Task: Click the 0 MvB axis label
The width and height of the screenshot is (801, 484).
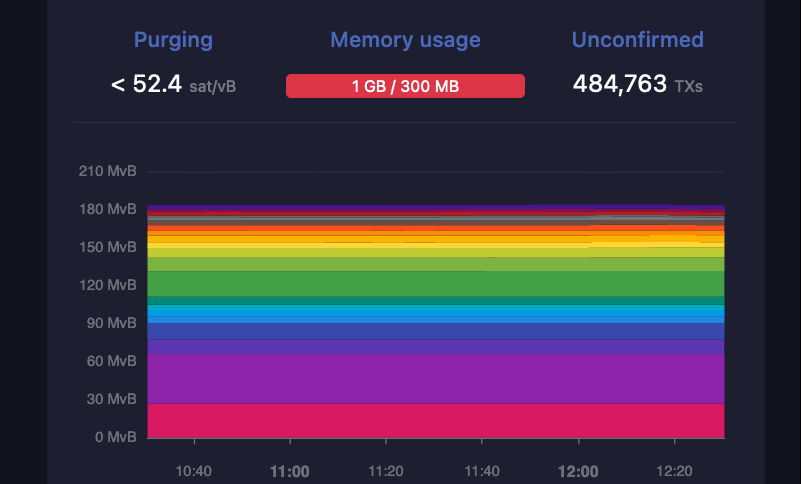Action: click(x=115, y=437)
